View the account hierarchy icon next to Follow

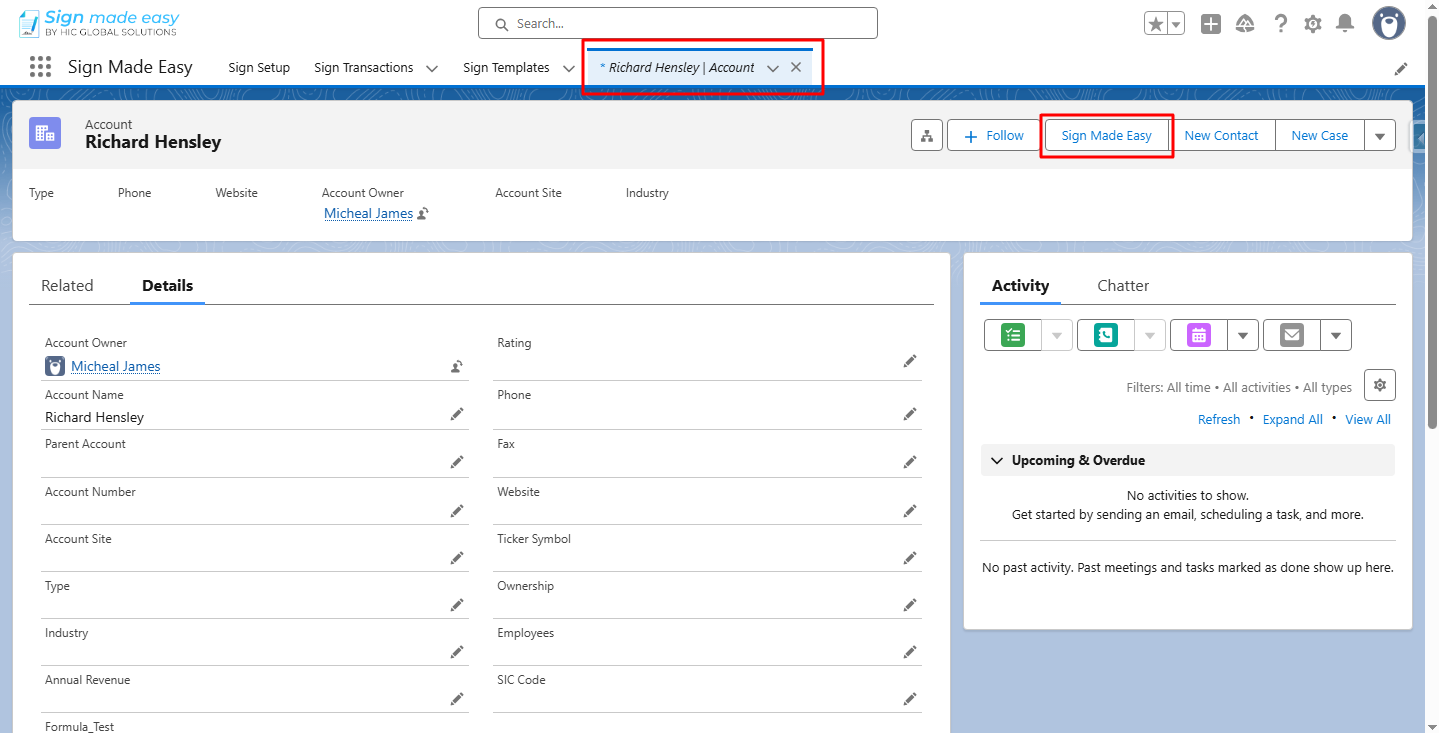pyautogui.click(x=926, y=135)
